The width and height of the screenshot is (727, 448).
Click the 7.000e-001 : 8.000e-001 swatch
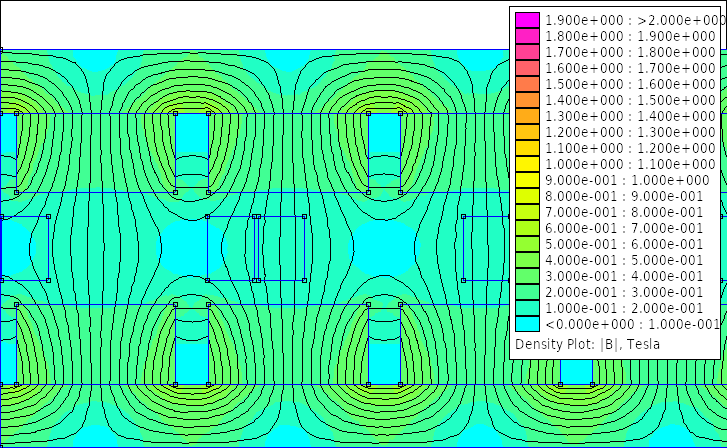(x=527, y=212)
